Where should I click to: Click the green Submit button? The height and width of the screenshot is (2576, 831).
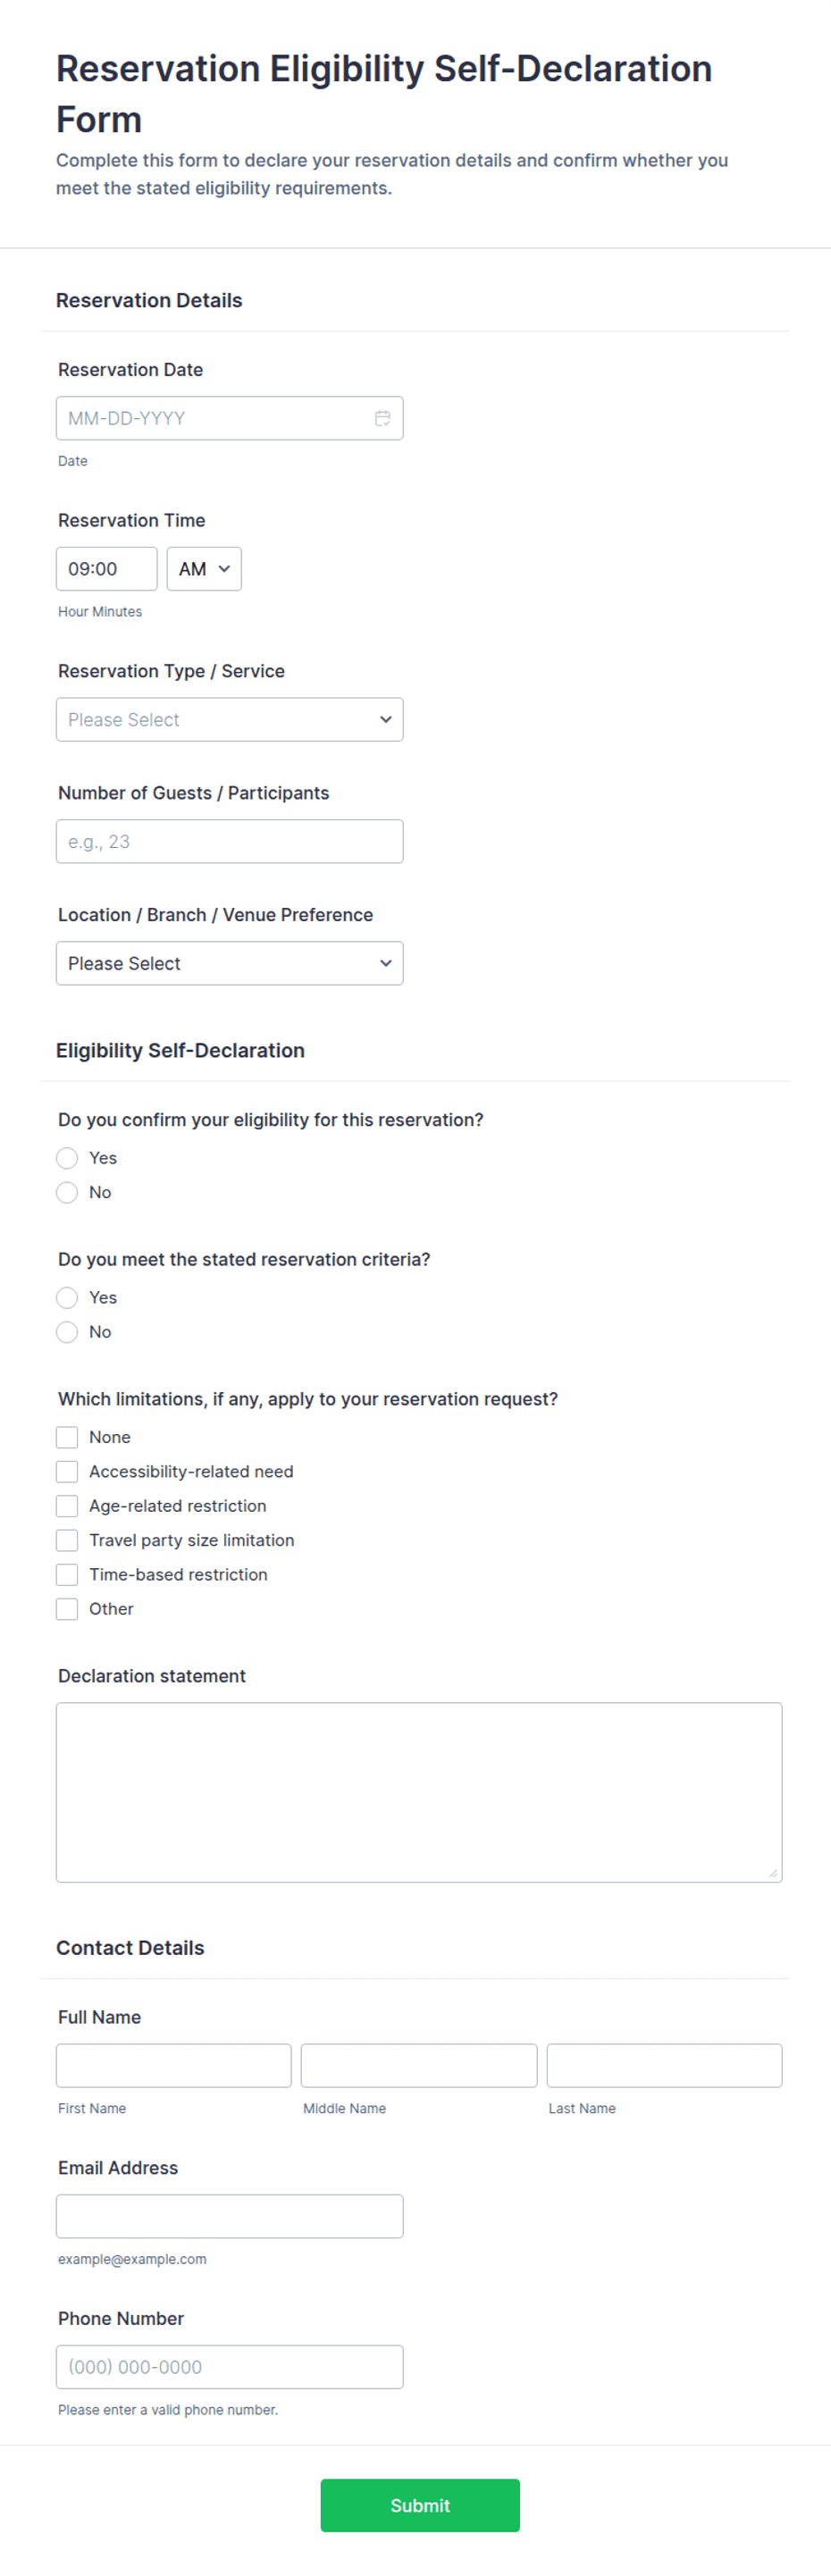point(420,2505)
